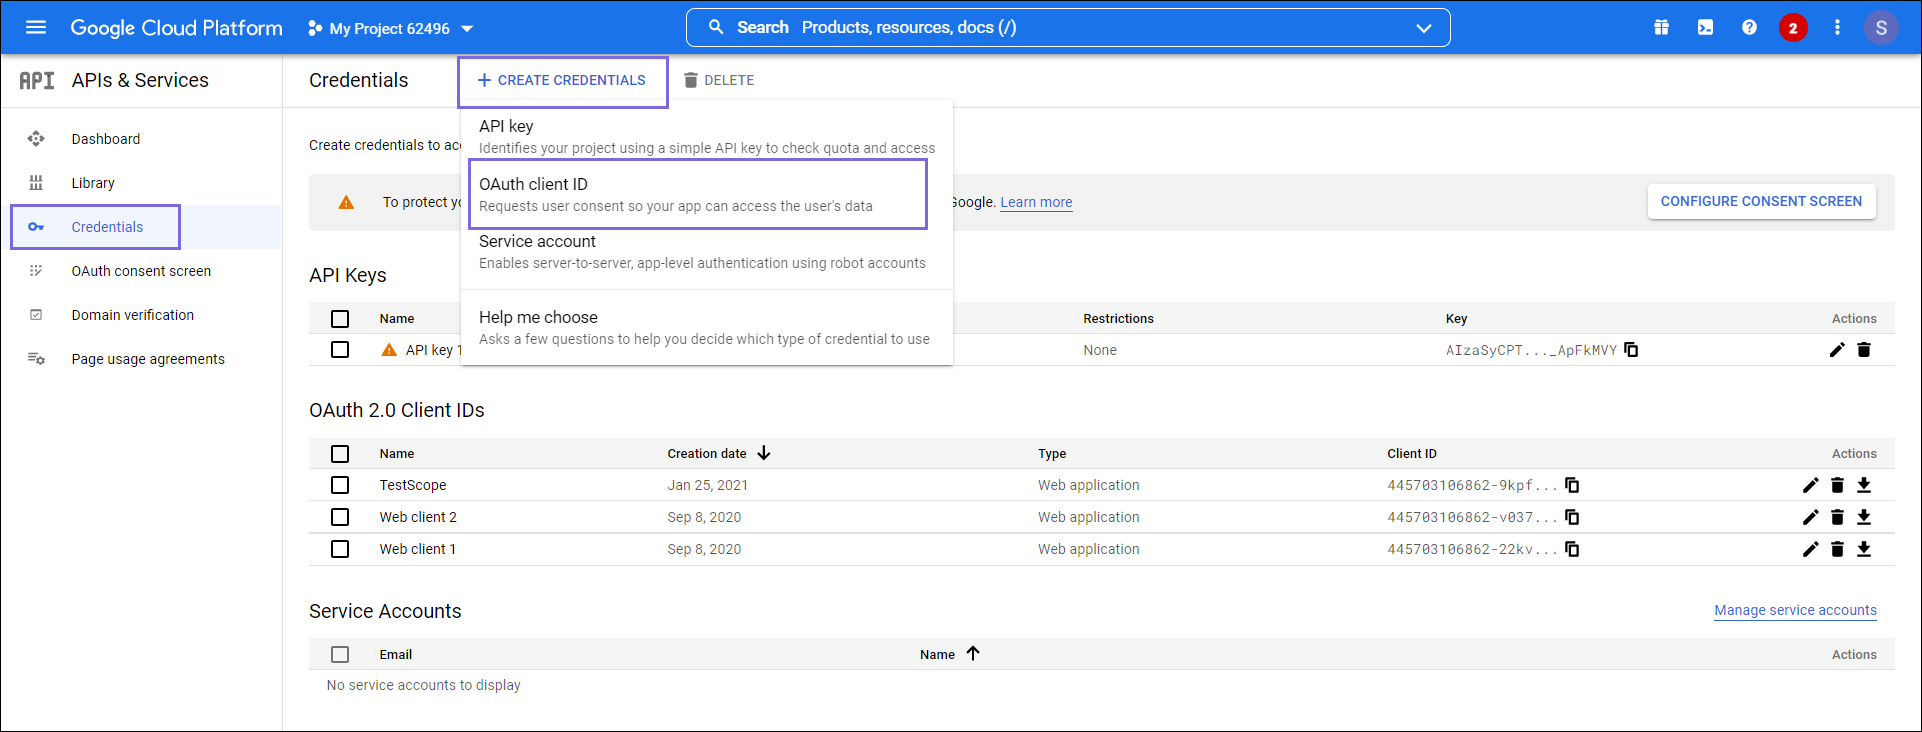Open OAuth consent screen in sidebar
1922x732 pixels.
point(141,271)
